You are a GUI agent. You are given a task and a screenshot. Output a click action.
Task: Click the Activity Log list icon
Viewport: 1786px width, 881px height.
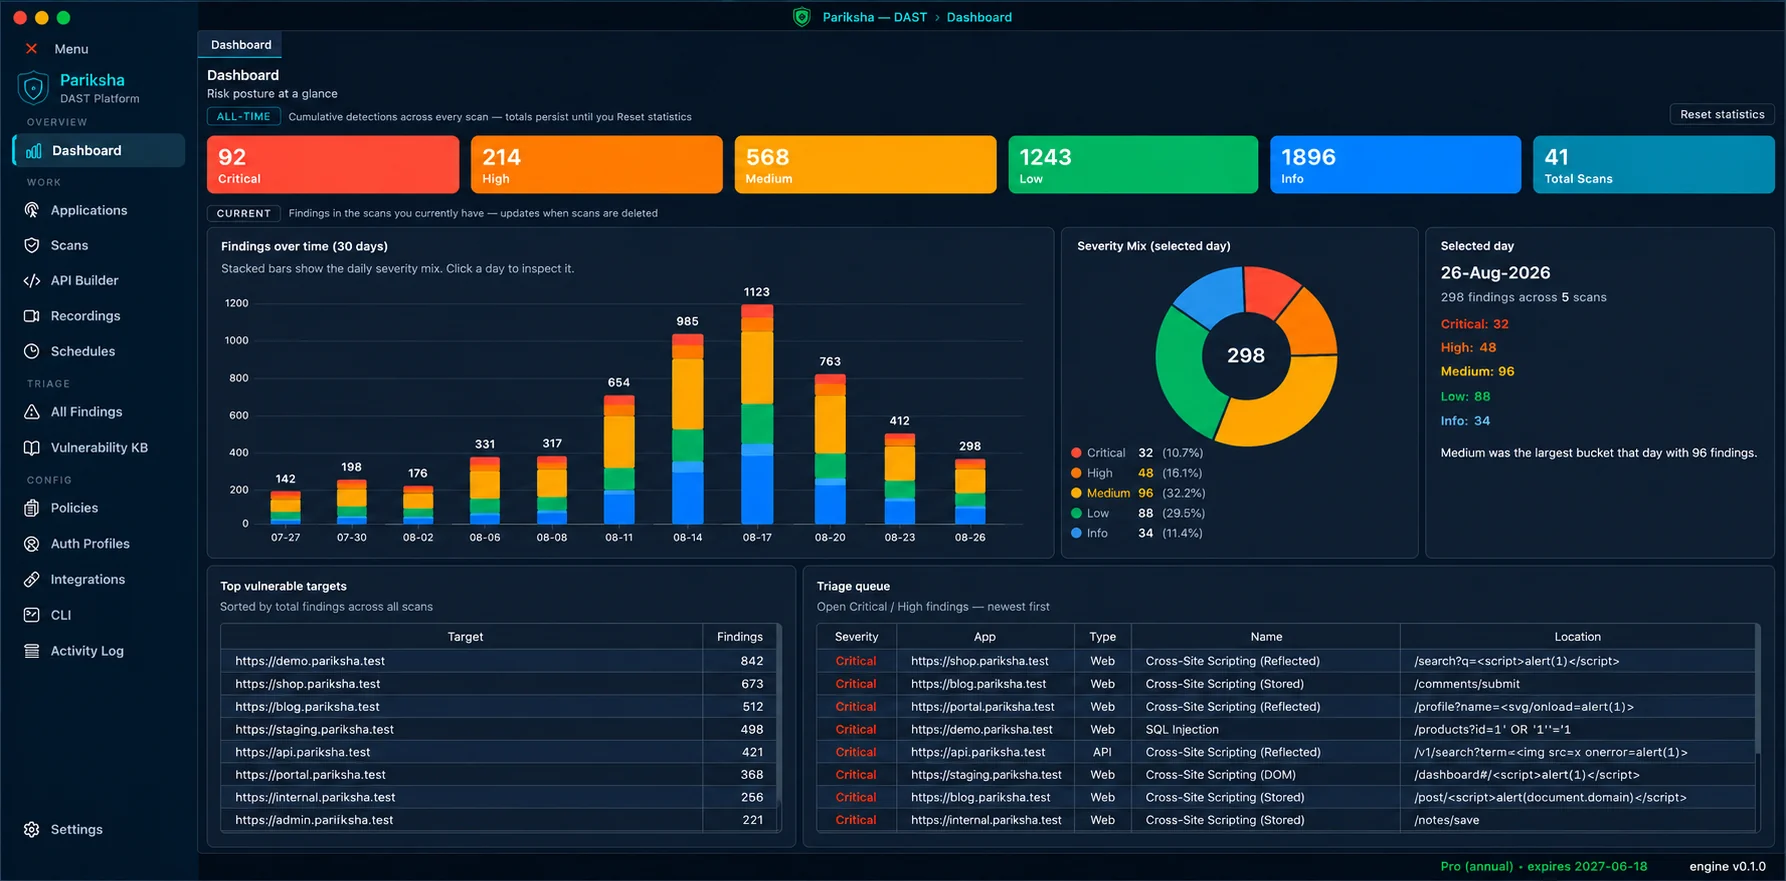32,651
